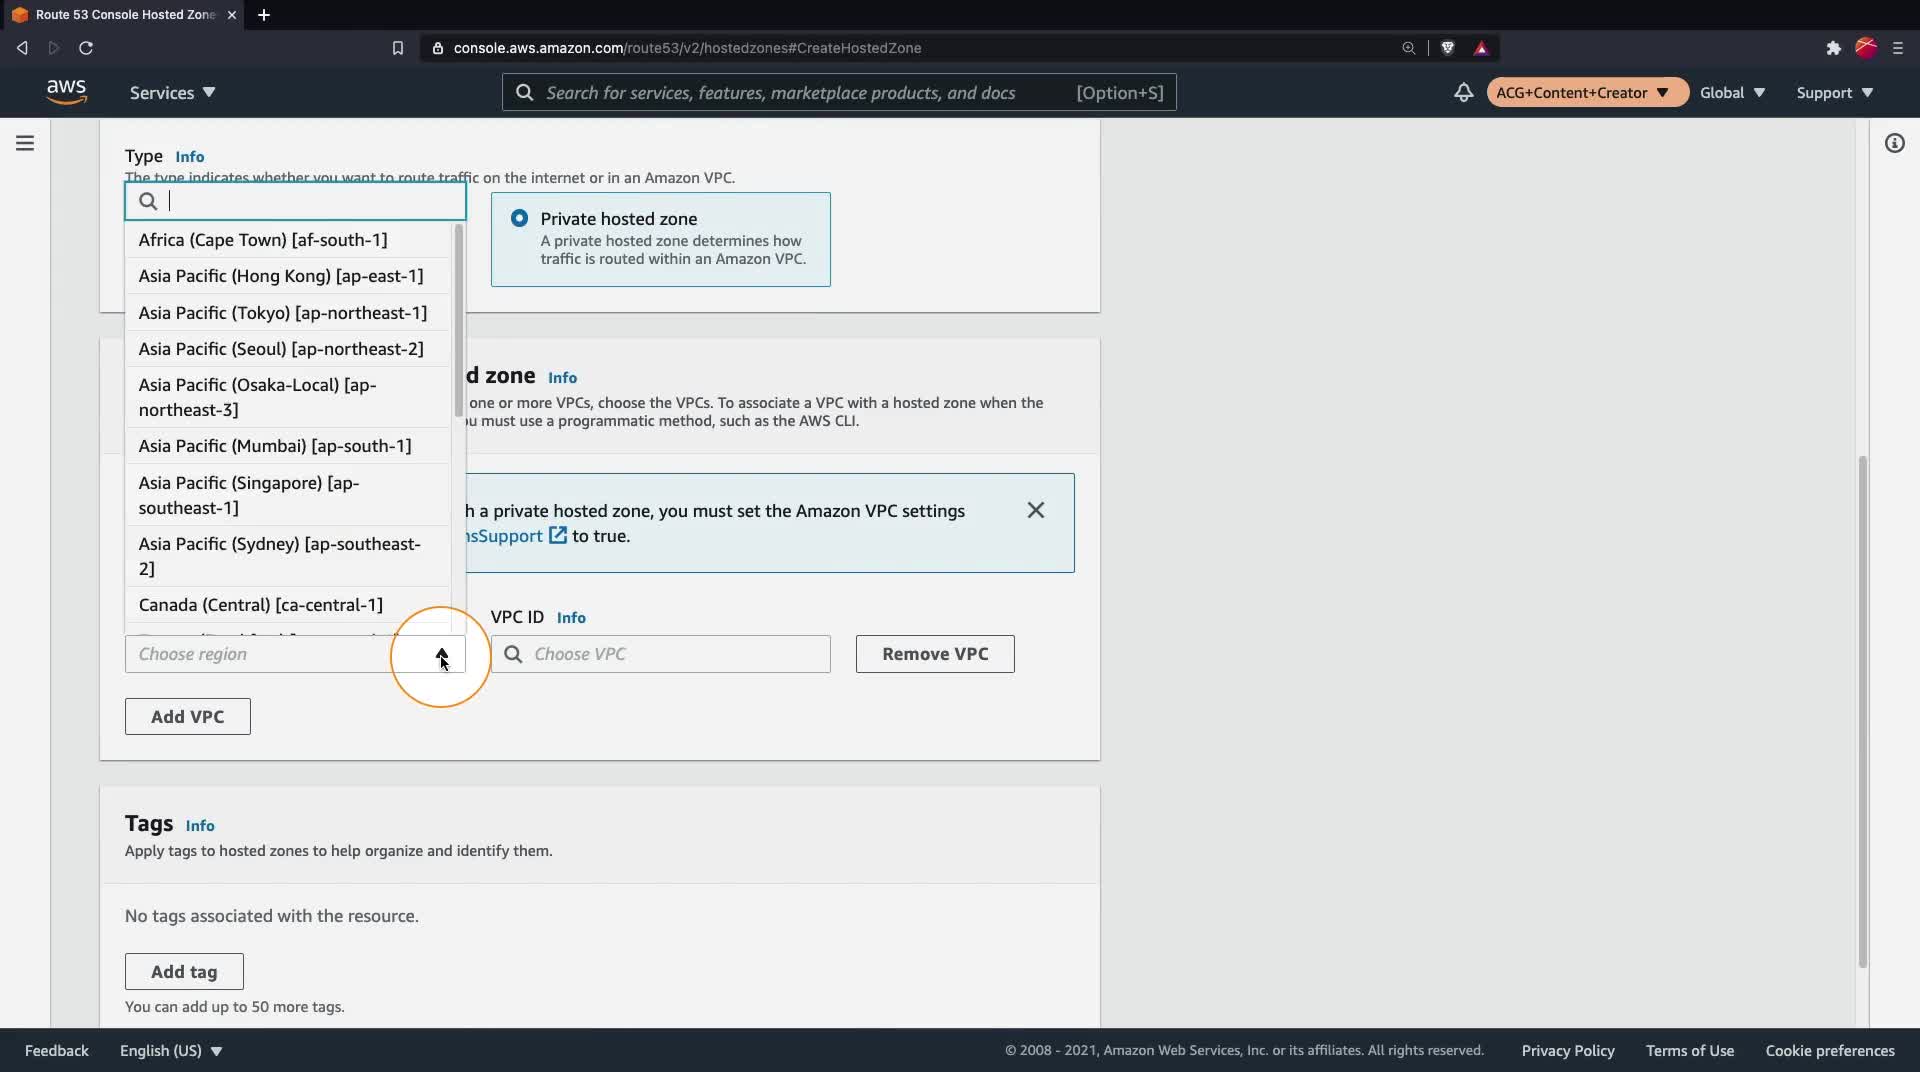
Task: Select Asia Pacific (Hong Kong) ap-east-1
Action: (288, 276)
